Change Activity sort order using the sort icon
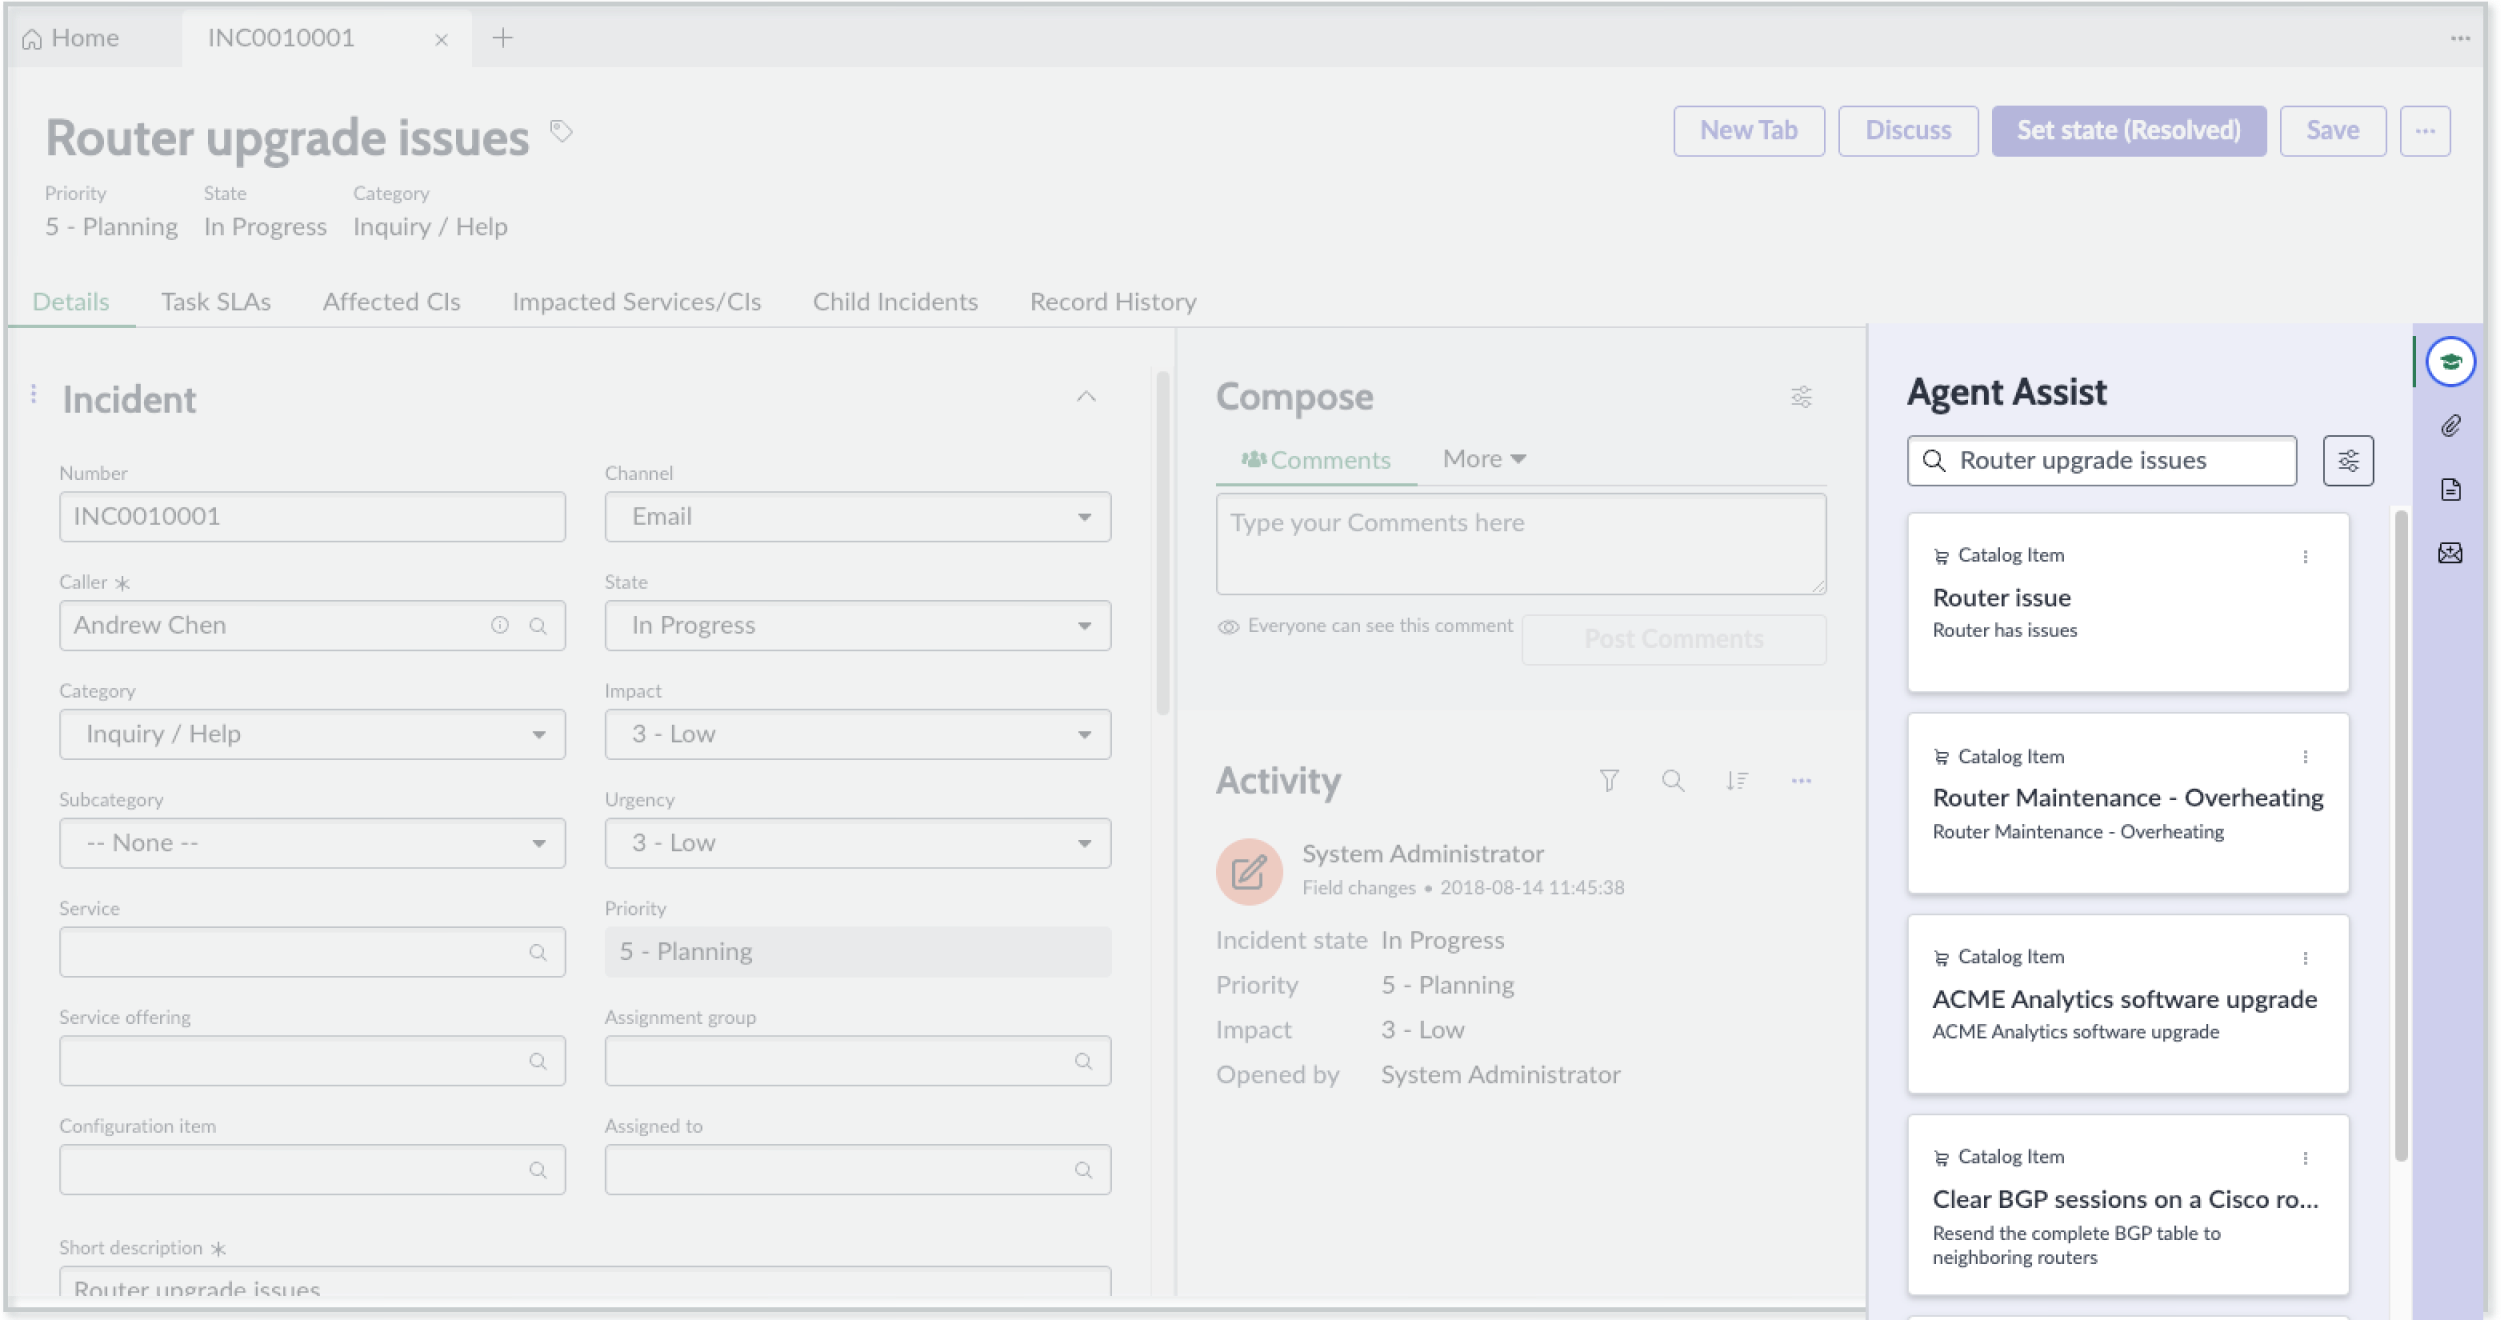This screenshot has height=1320, width=2501. coord(1737,780)
